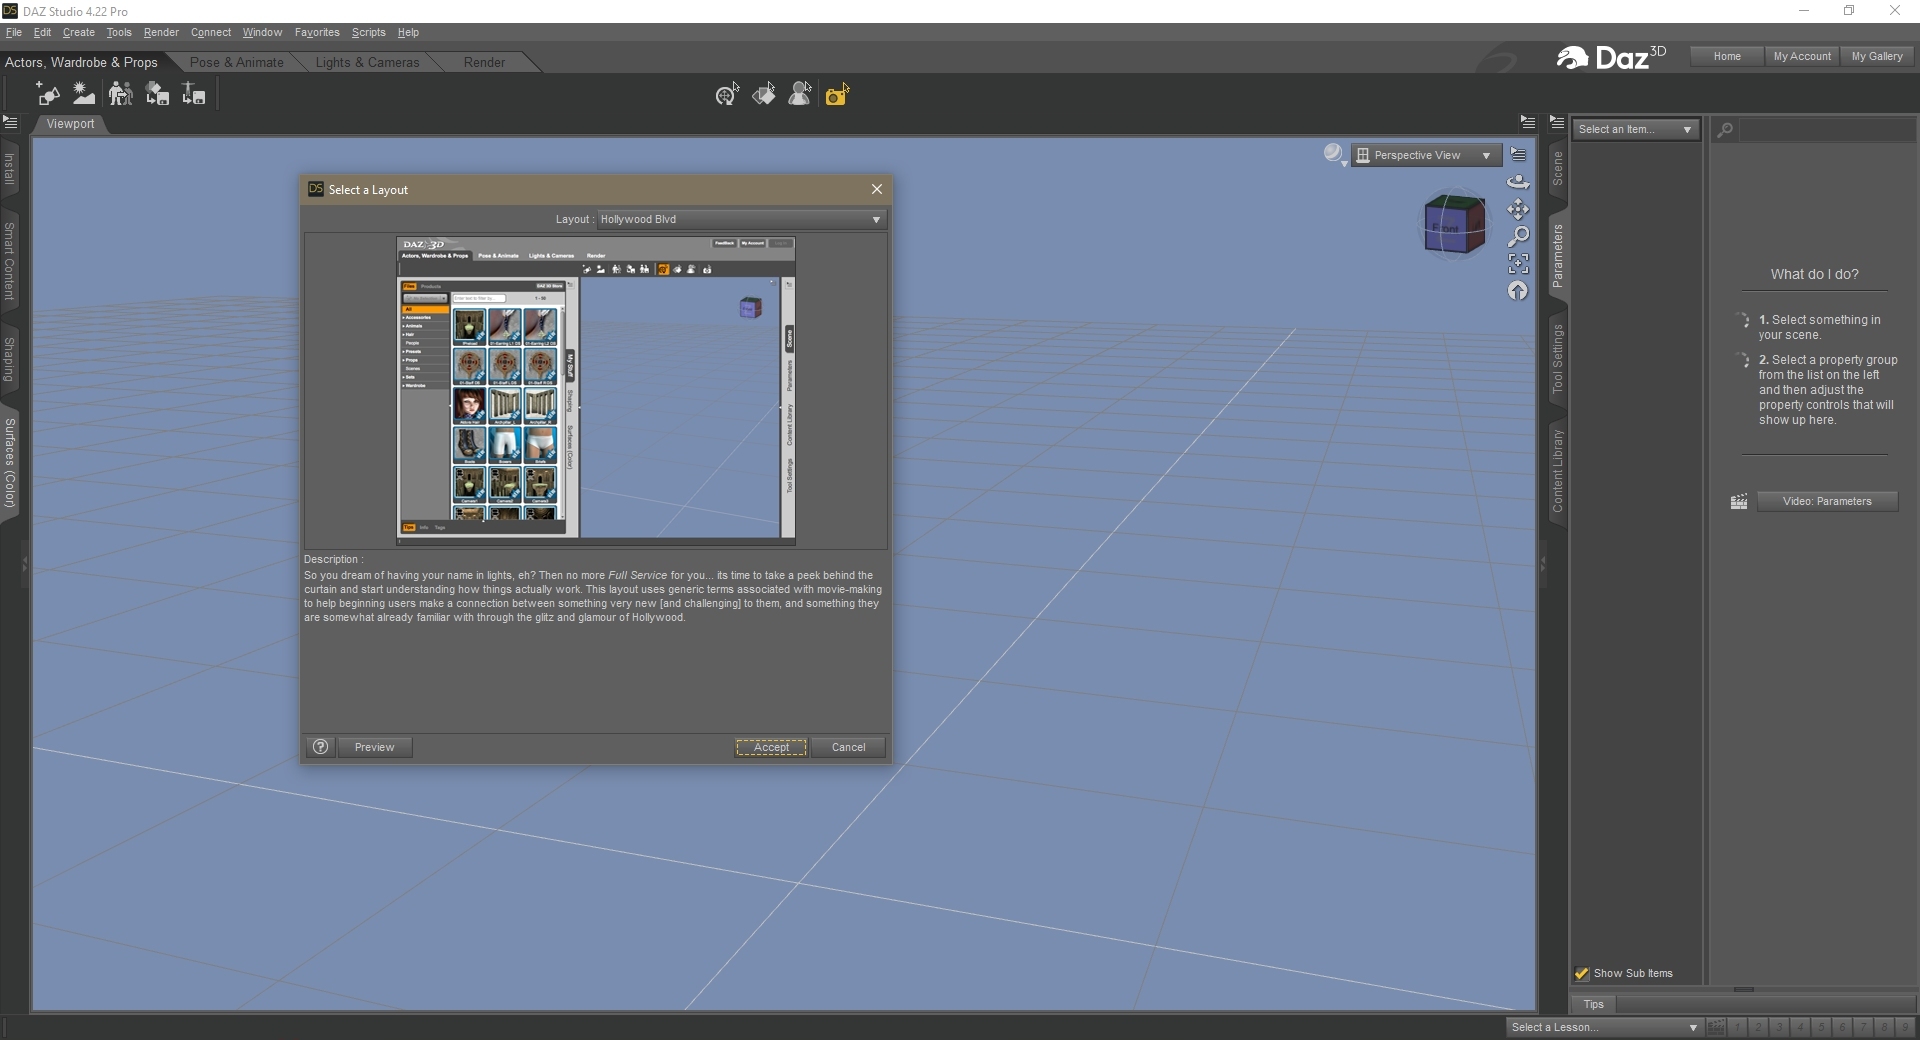This screenshot has height=1040, width=1920.
Task: Click the lesson clapperboard icon in status bar
Action: coord(1716,1027)
